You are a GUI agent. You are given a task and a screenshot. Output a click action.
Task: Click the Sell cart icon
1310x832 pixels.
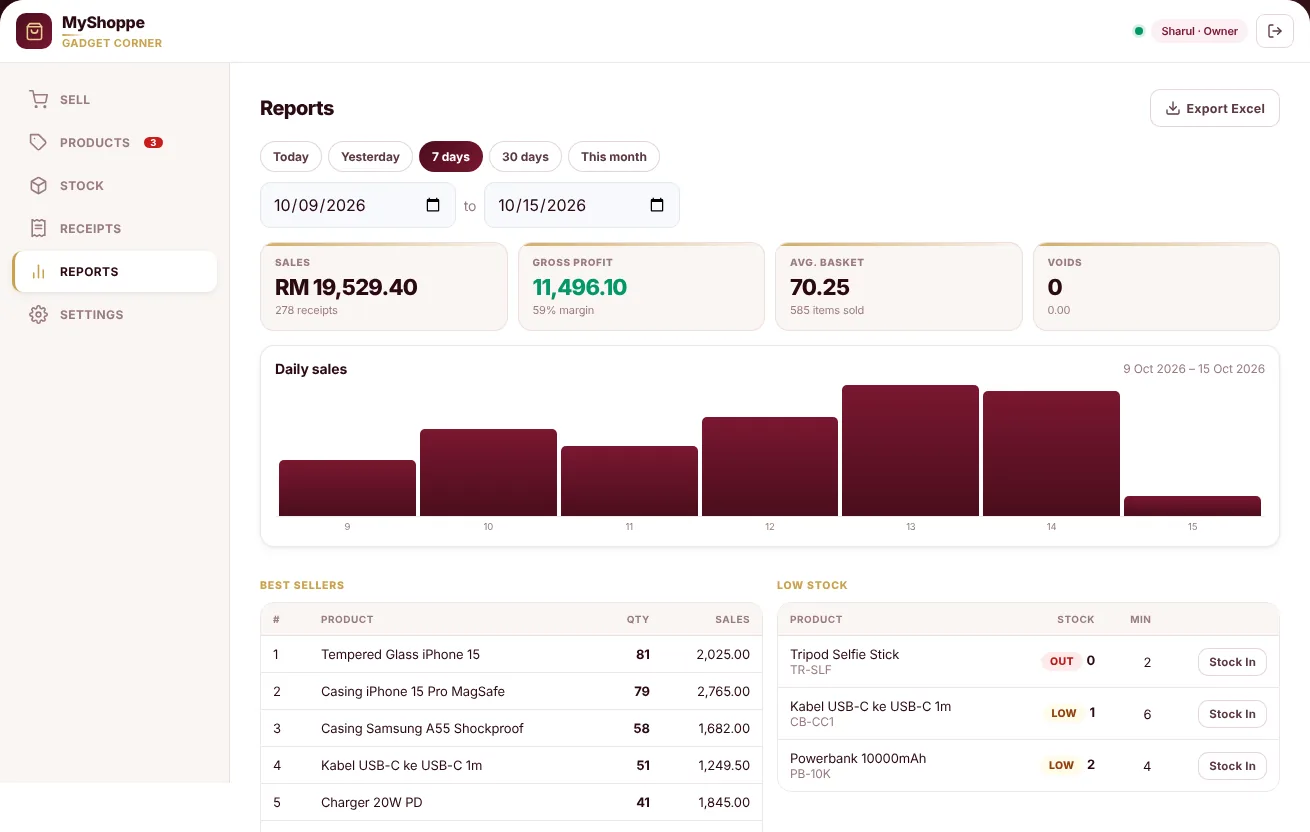tap(38, 100)
